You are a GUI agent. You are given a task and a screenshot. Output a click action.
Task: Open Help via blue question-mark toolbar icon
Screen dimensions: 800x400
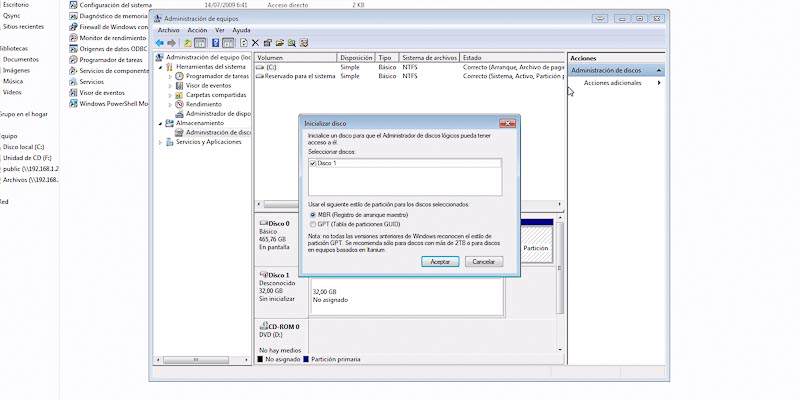click(x=215, y=43)
